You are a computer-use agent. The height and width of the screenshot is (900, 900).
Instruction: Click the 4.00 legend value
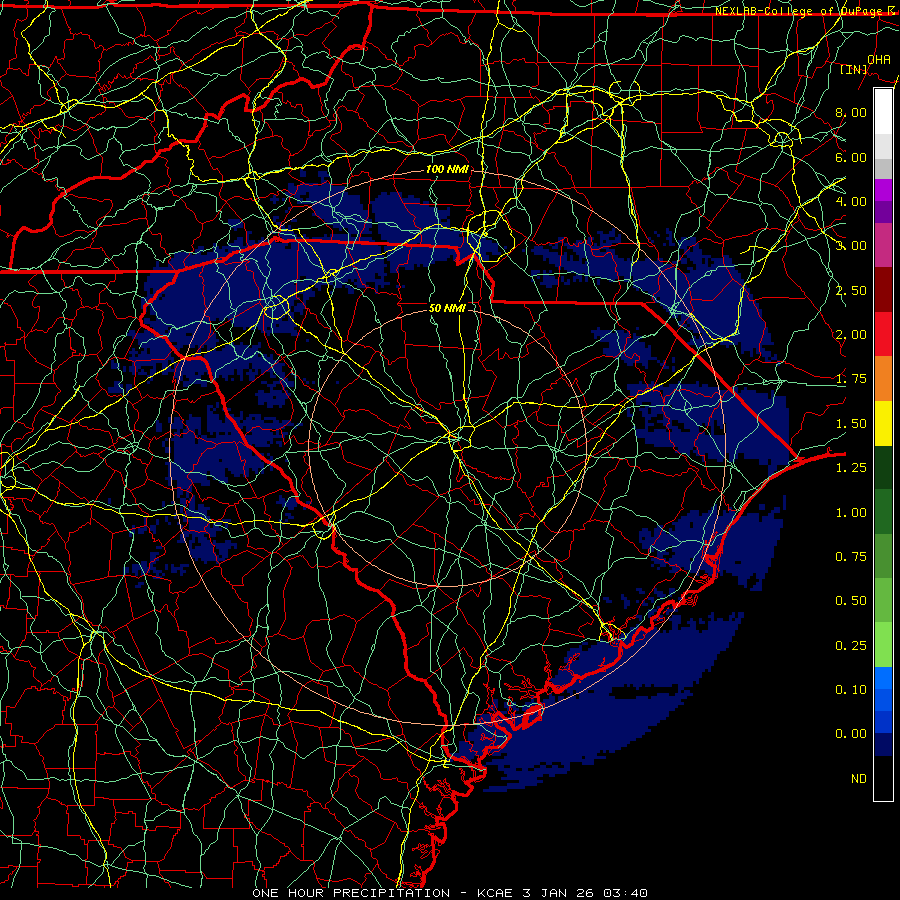point(851,201)
